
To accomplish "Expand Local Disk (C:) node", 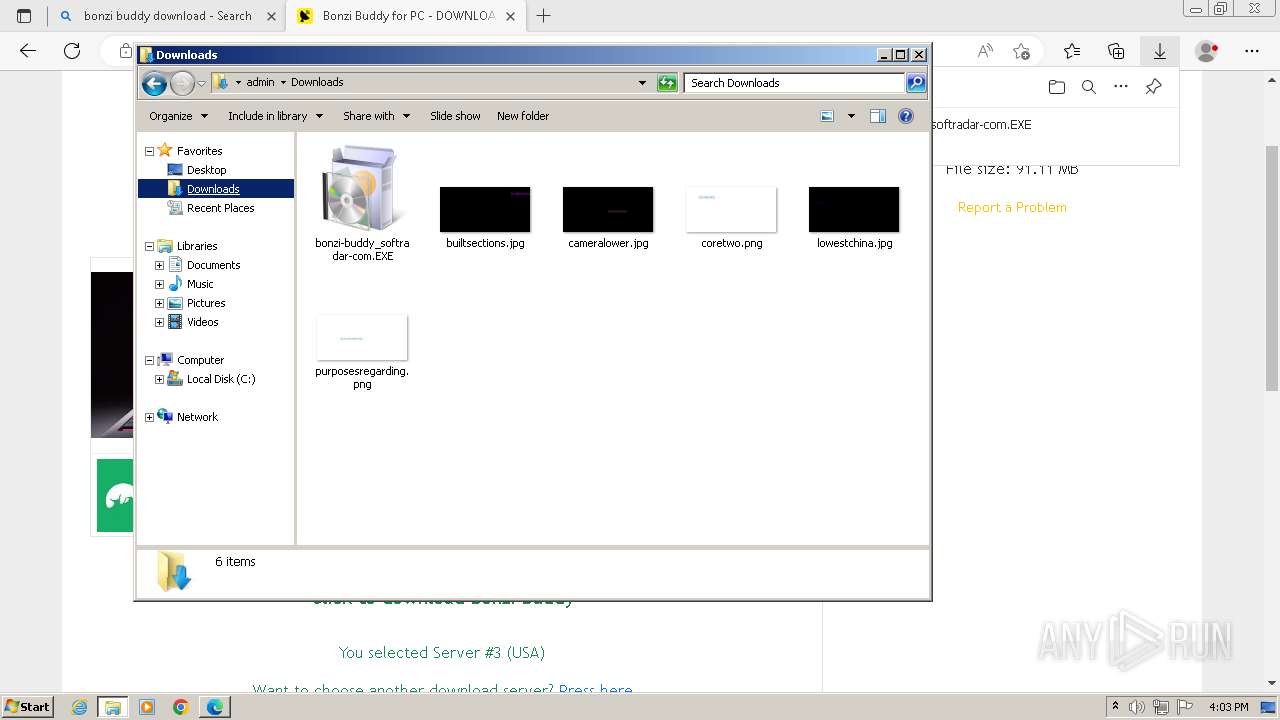I will click(x=159, y=379).
